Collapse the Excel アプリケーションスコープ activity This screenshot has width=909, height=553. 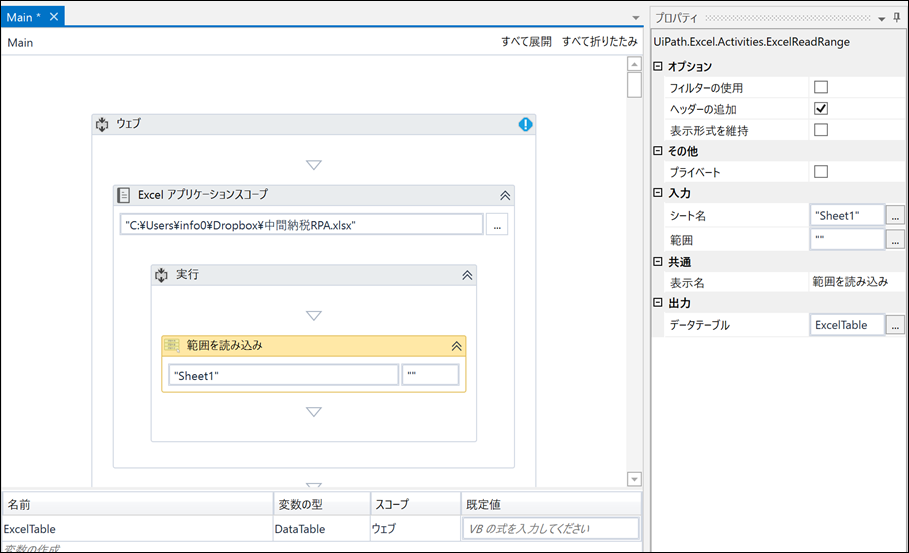[505, 195]
